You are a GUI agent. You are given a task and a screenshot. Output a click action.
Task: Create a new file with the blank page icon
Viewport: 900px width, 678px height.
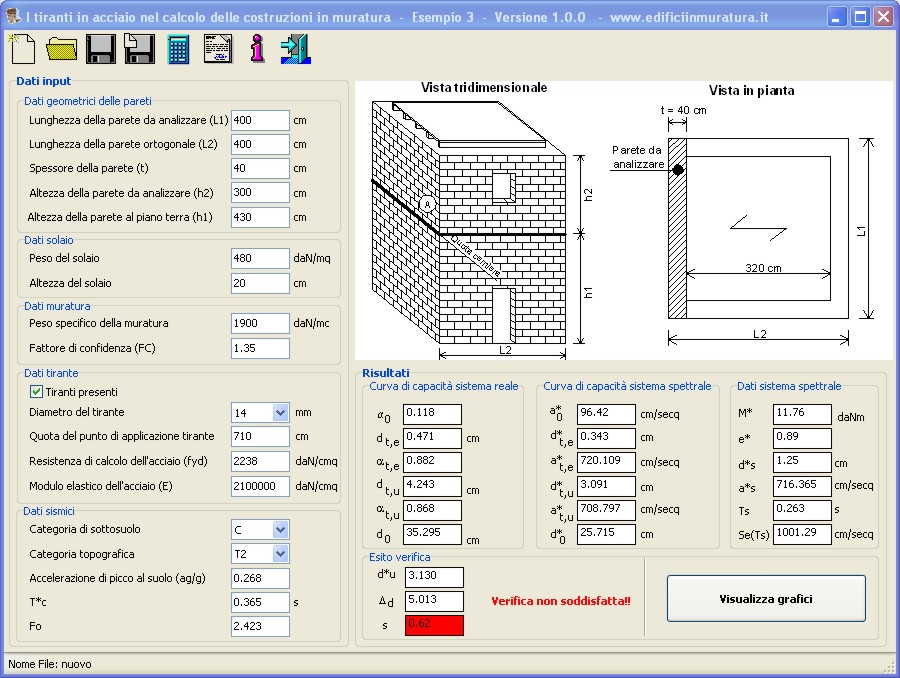pyautogui.click(x=22, y=48)
